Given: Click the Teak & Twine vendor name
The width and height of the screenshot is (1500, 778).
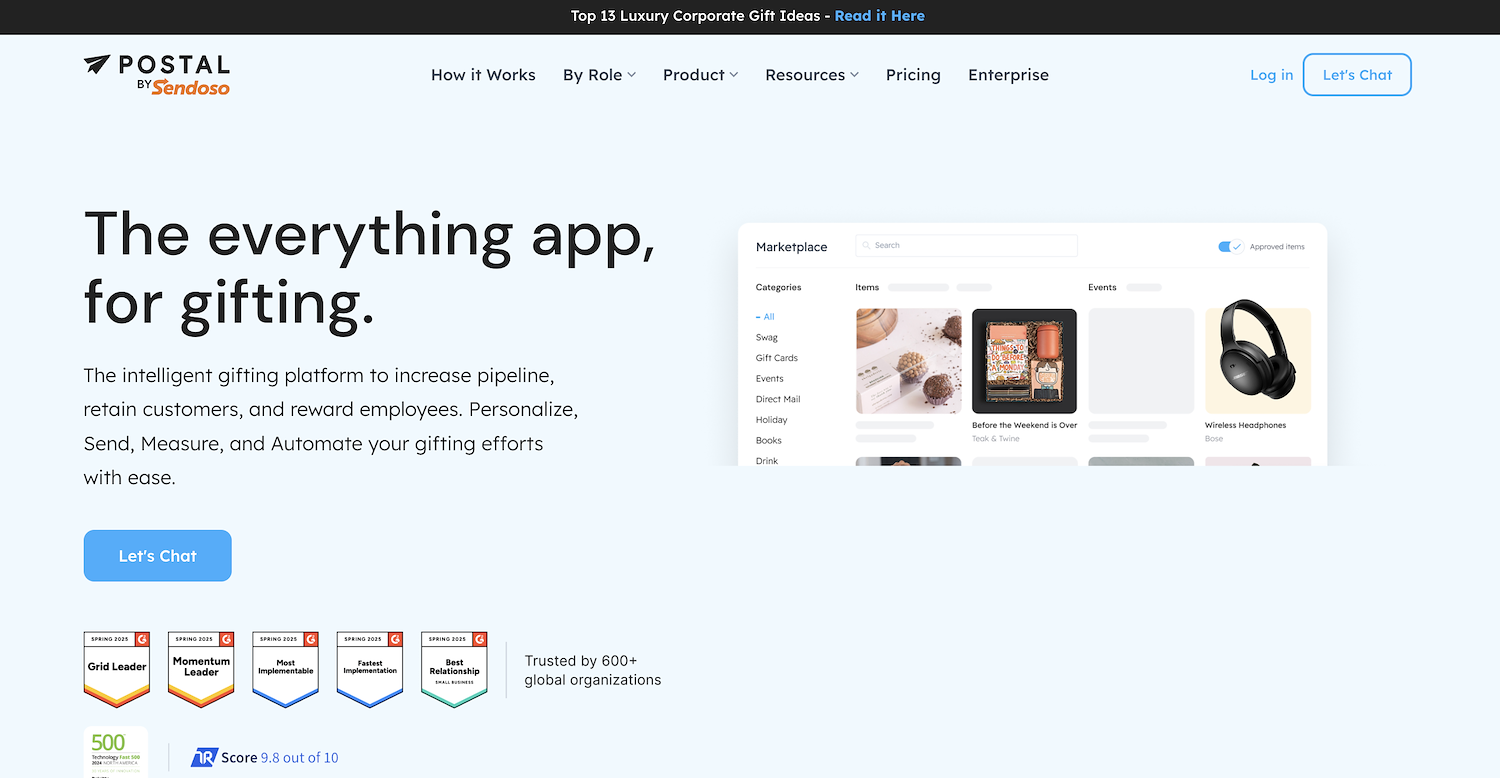Looking at the screenshot, I should (996, 439).
